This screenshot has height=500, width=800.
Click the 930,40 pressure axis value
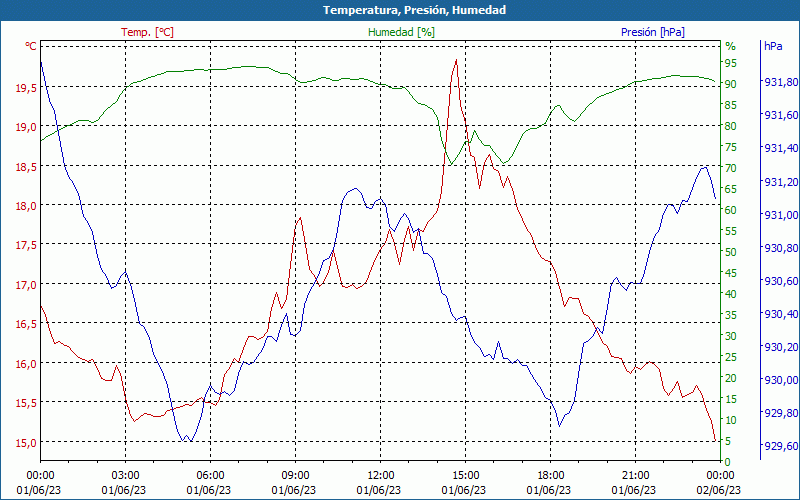781,314
